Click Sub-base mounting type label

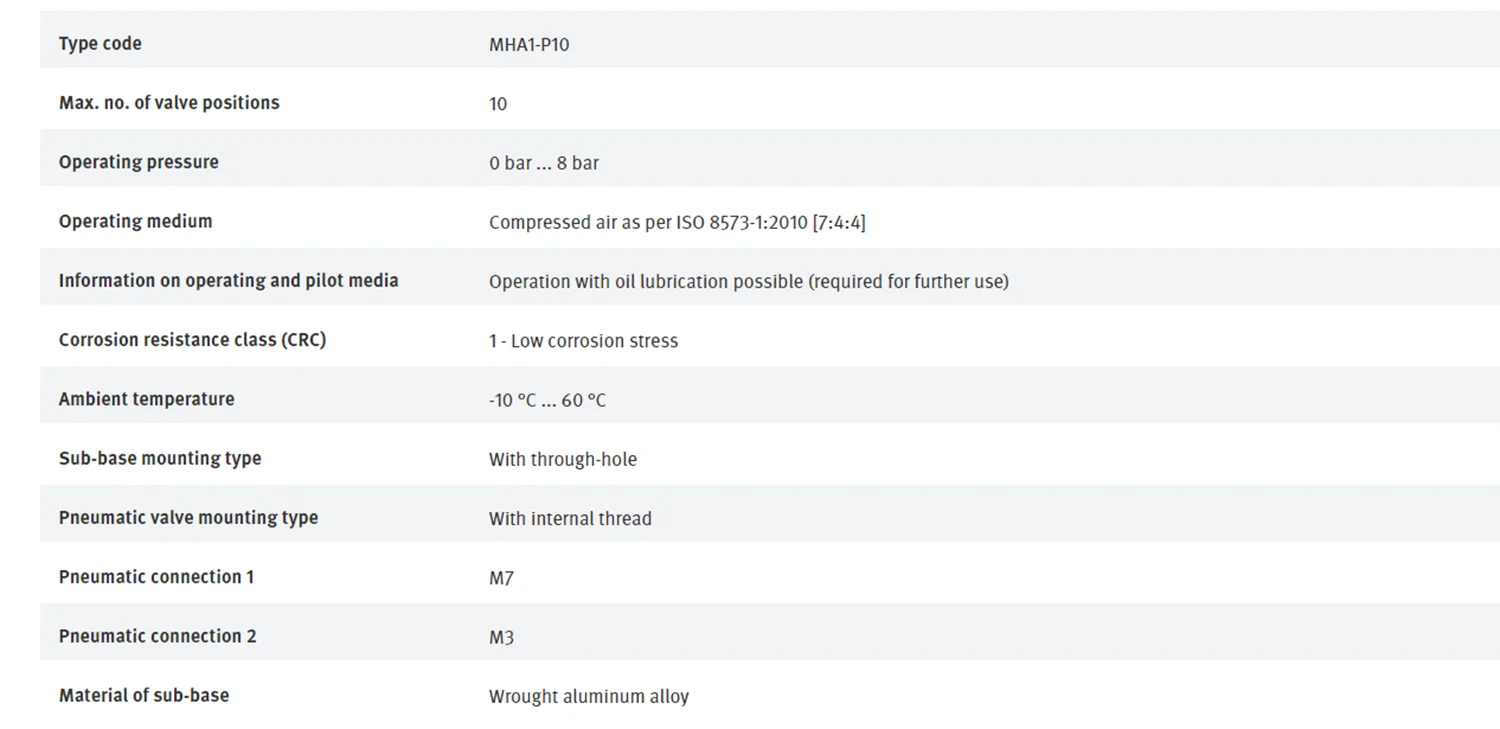pos(160,458)
